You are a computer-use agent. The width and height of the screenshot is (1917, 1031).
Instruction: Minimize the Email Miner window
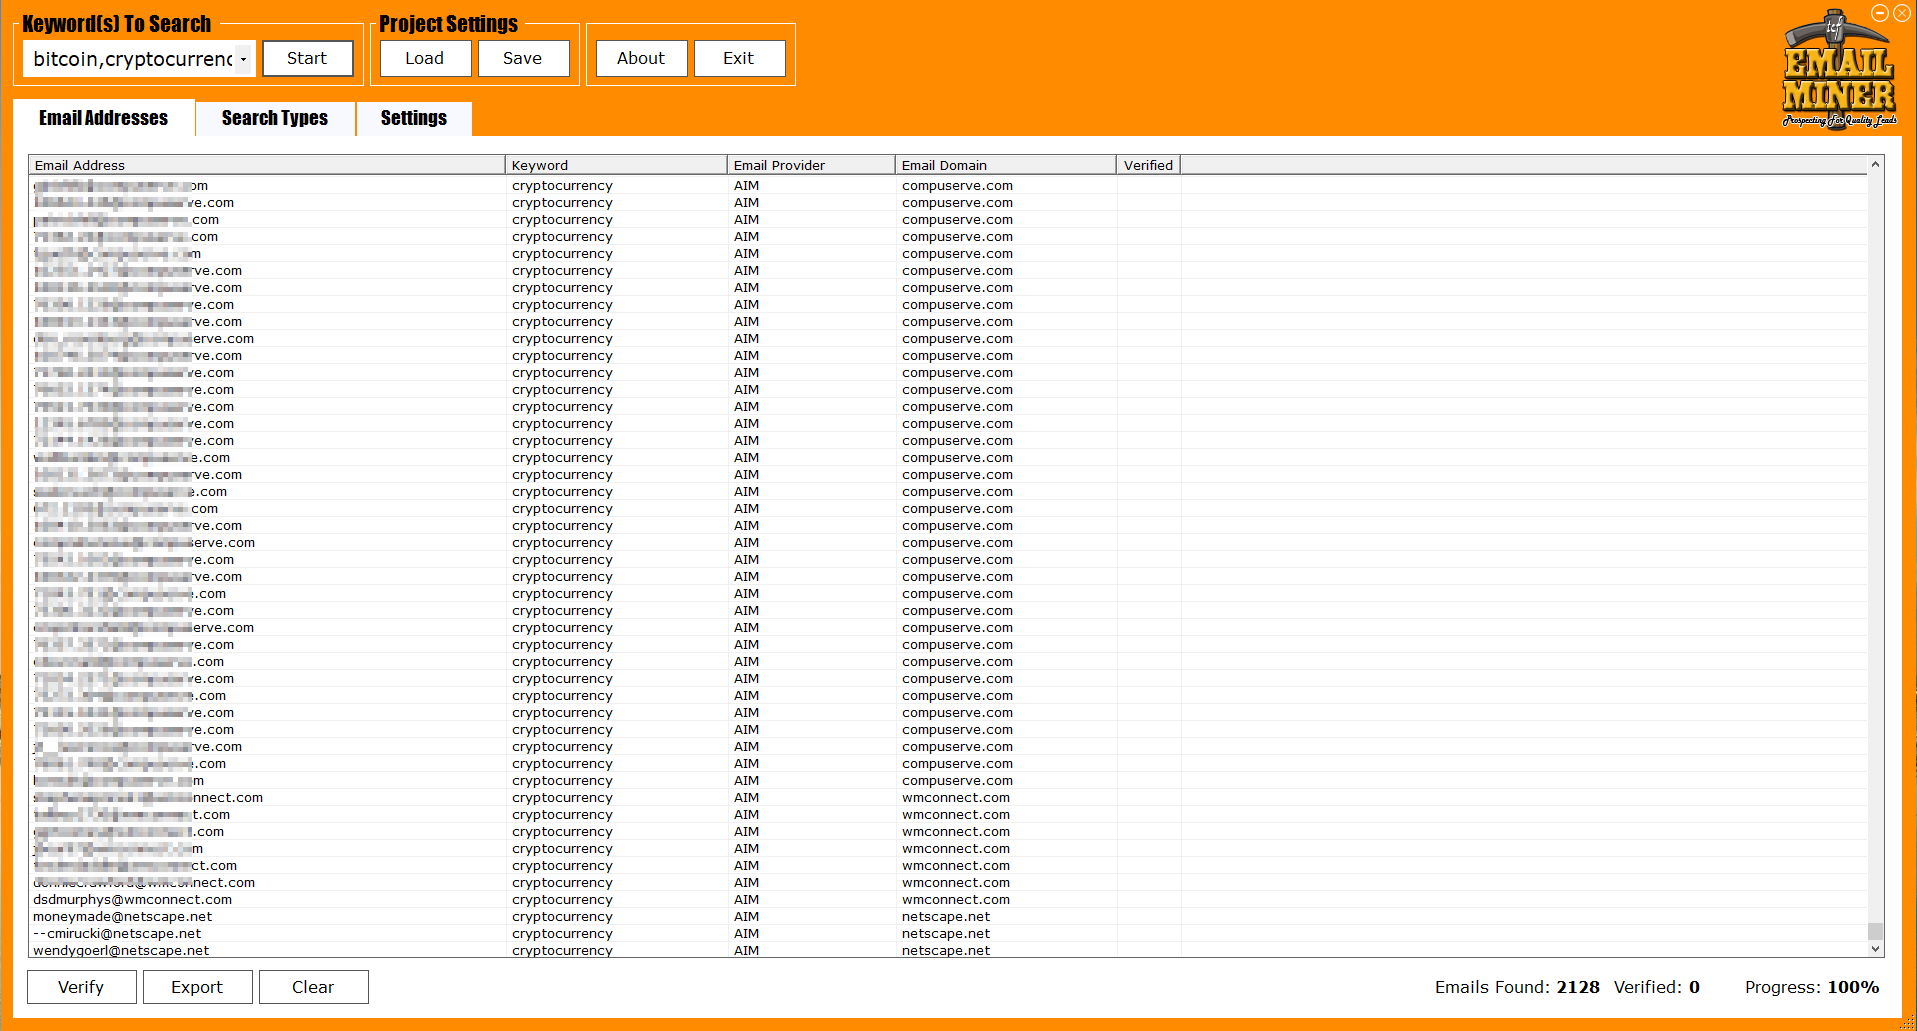tap(1880, 13)
